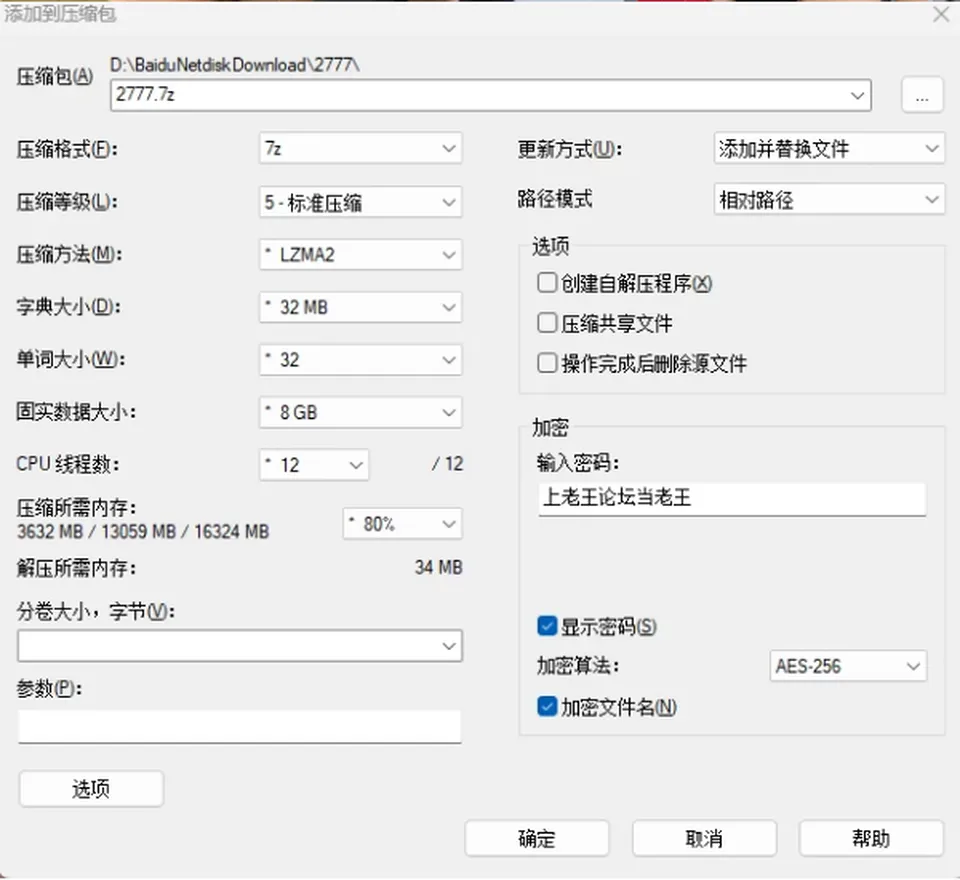Open the 压缩方法 LZMA2 dropdown
Screen dimensions: 960x880
pos(361,254)
